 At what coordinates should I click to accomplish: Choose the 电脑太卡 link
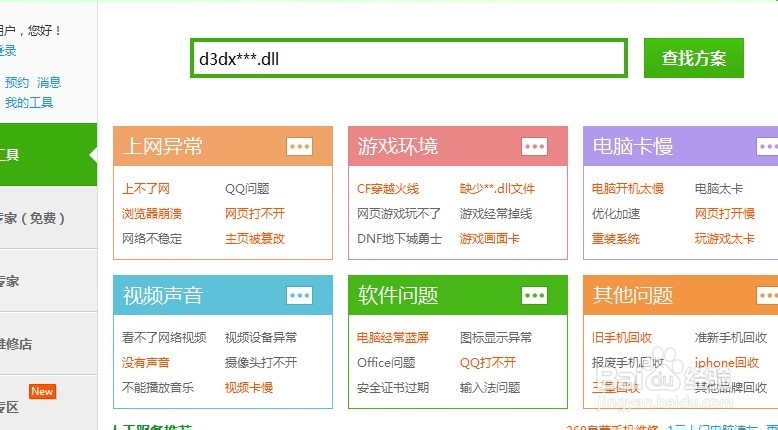point(718,188)
